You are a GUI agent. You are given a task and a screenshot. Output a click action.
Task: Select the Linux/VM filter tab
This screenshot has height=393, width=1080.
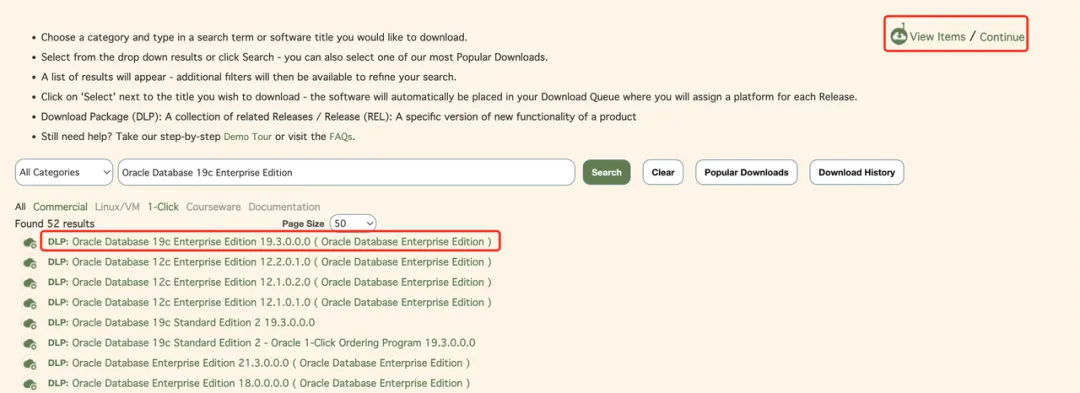coord(118,206)
